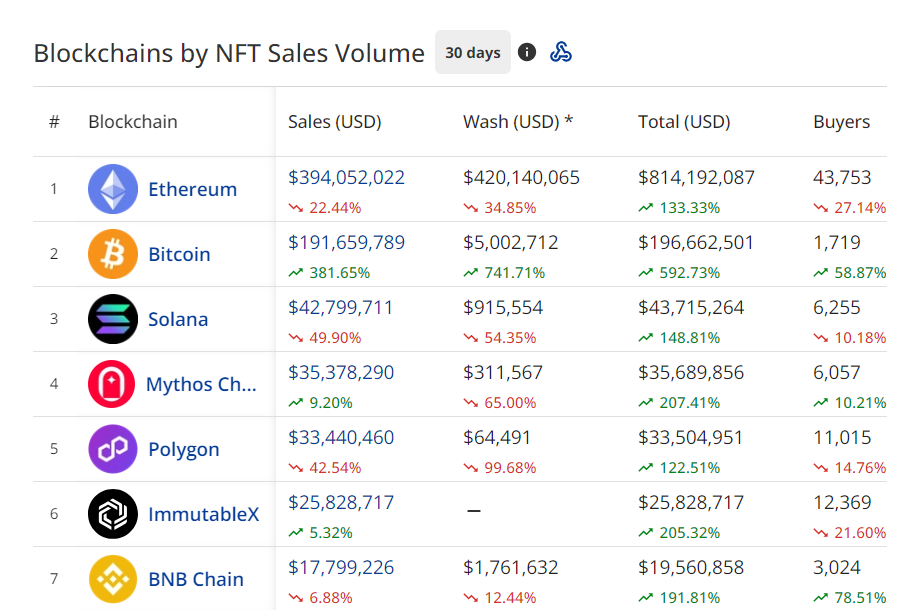
Task: Open the BNB Chain blockchain link
Action: (x=196, y=578)
